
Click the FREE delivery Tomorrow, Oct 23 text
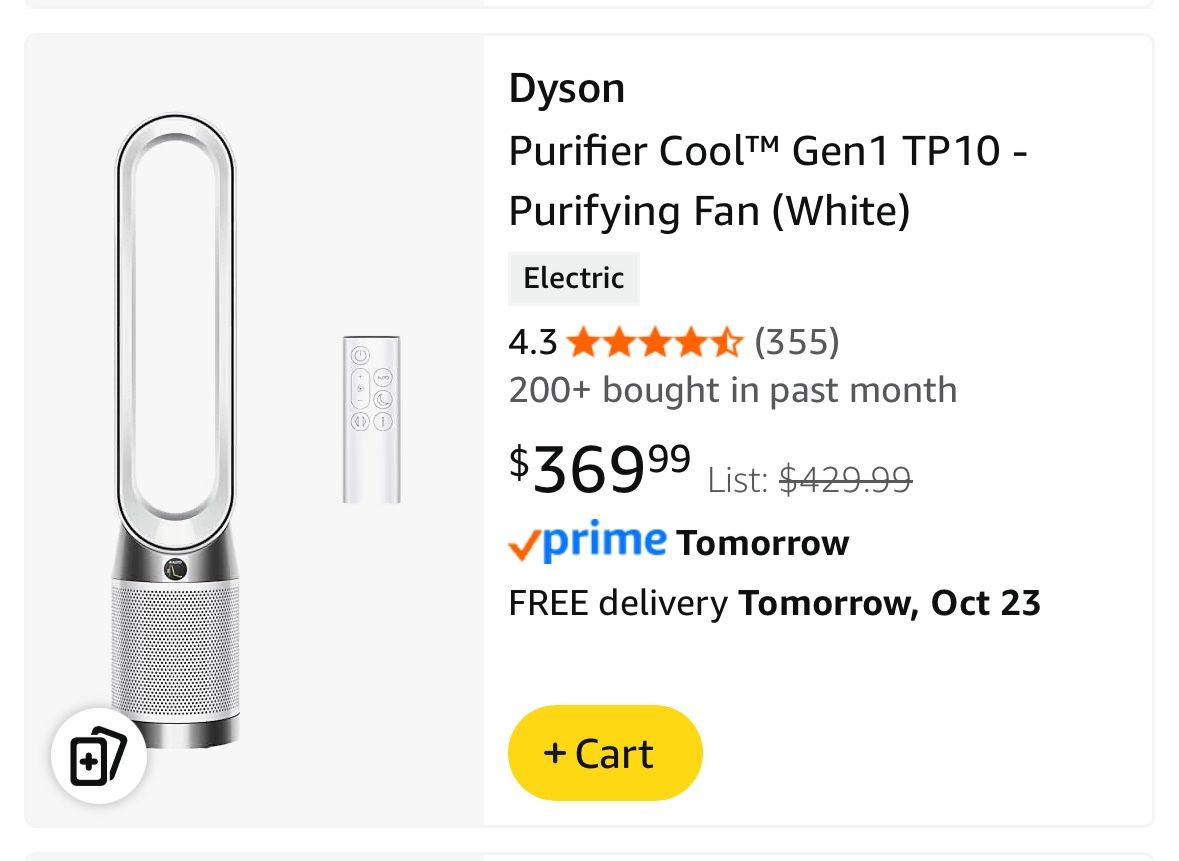(x=775, y=602)
